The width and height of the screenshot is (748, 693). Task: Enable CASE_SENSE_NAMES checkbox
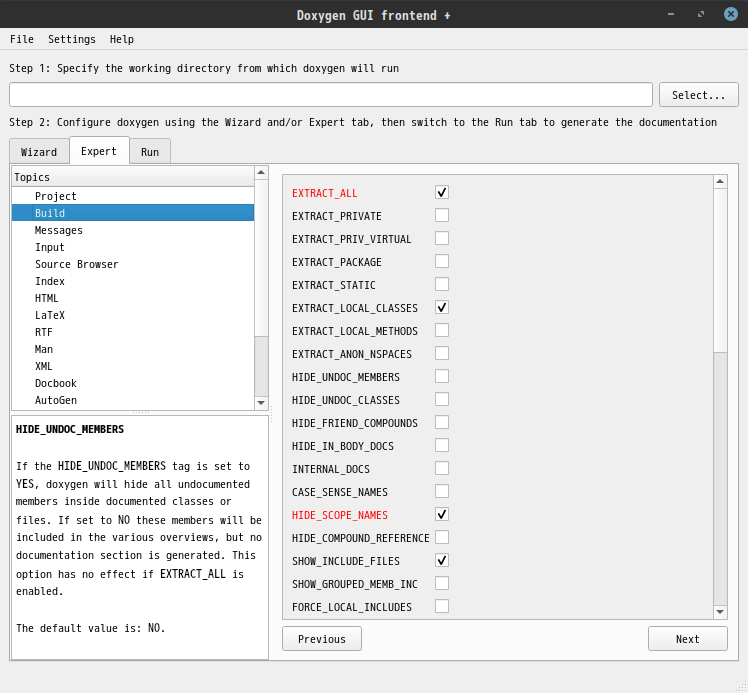442,491
